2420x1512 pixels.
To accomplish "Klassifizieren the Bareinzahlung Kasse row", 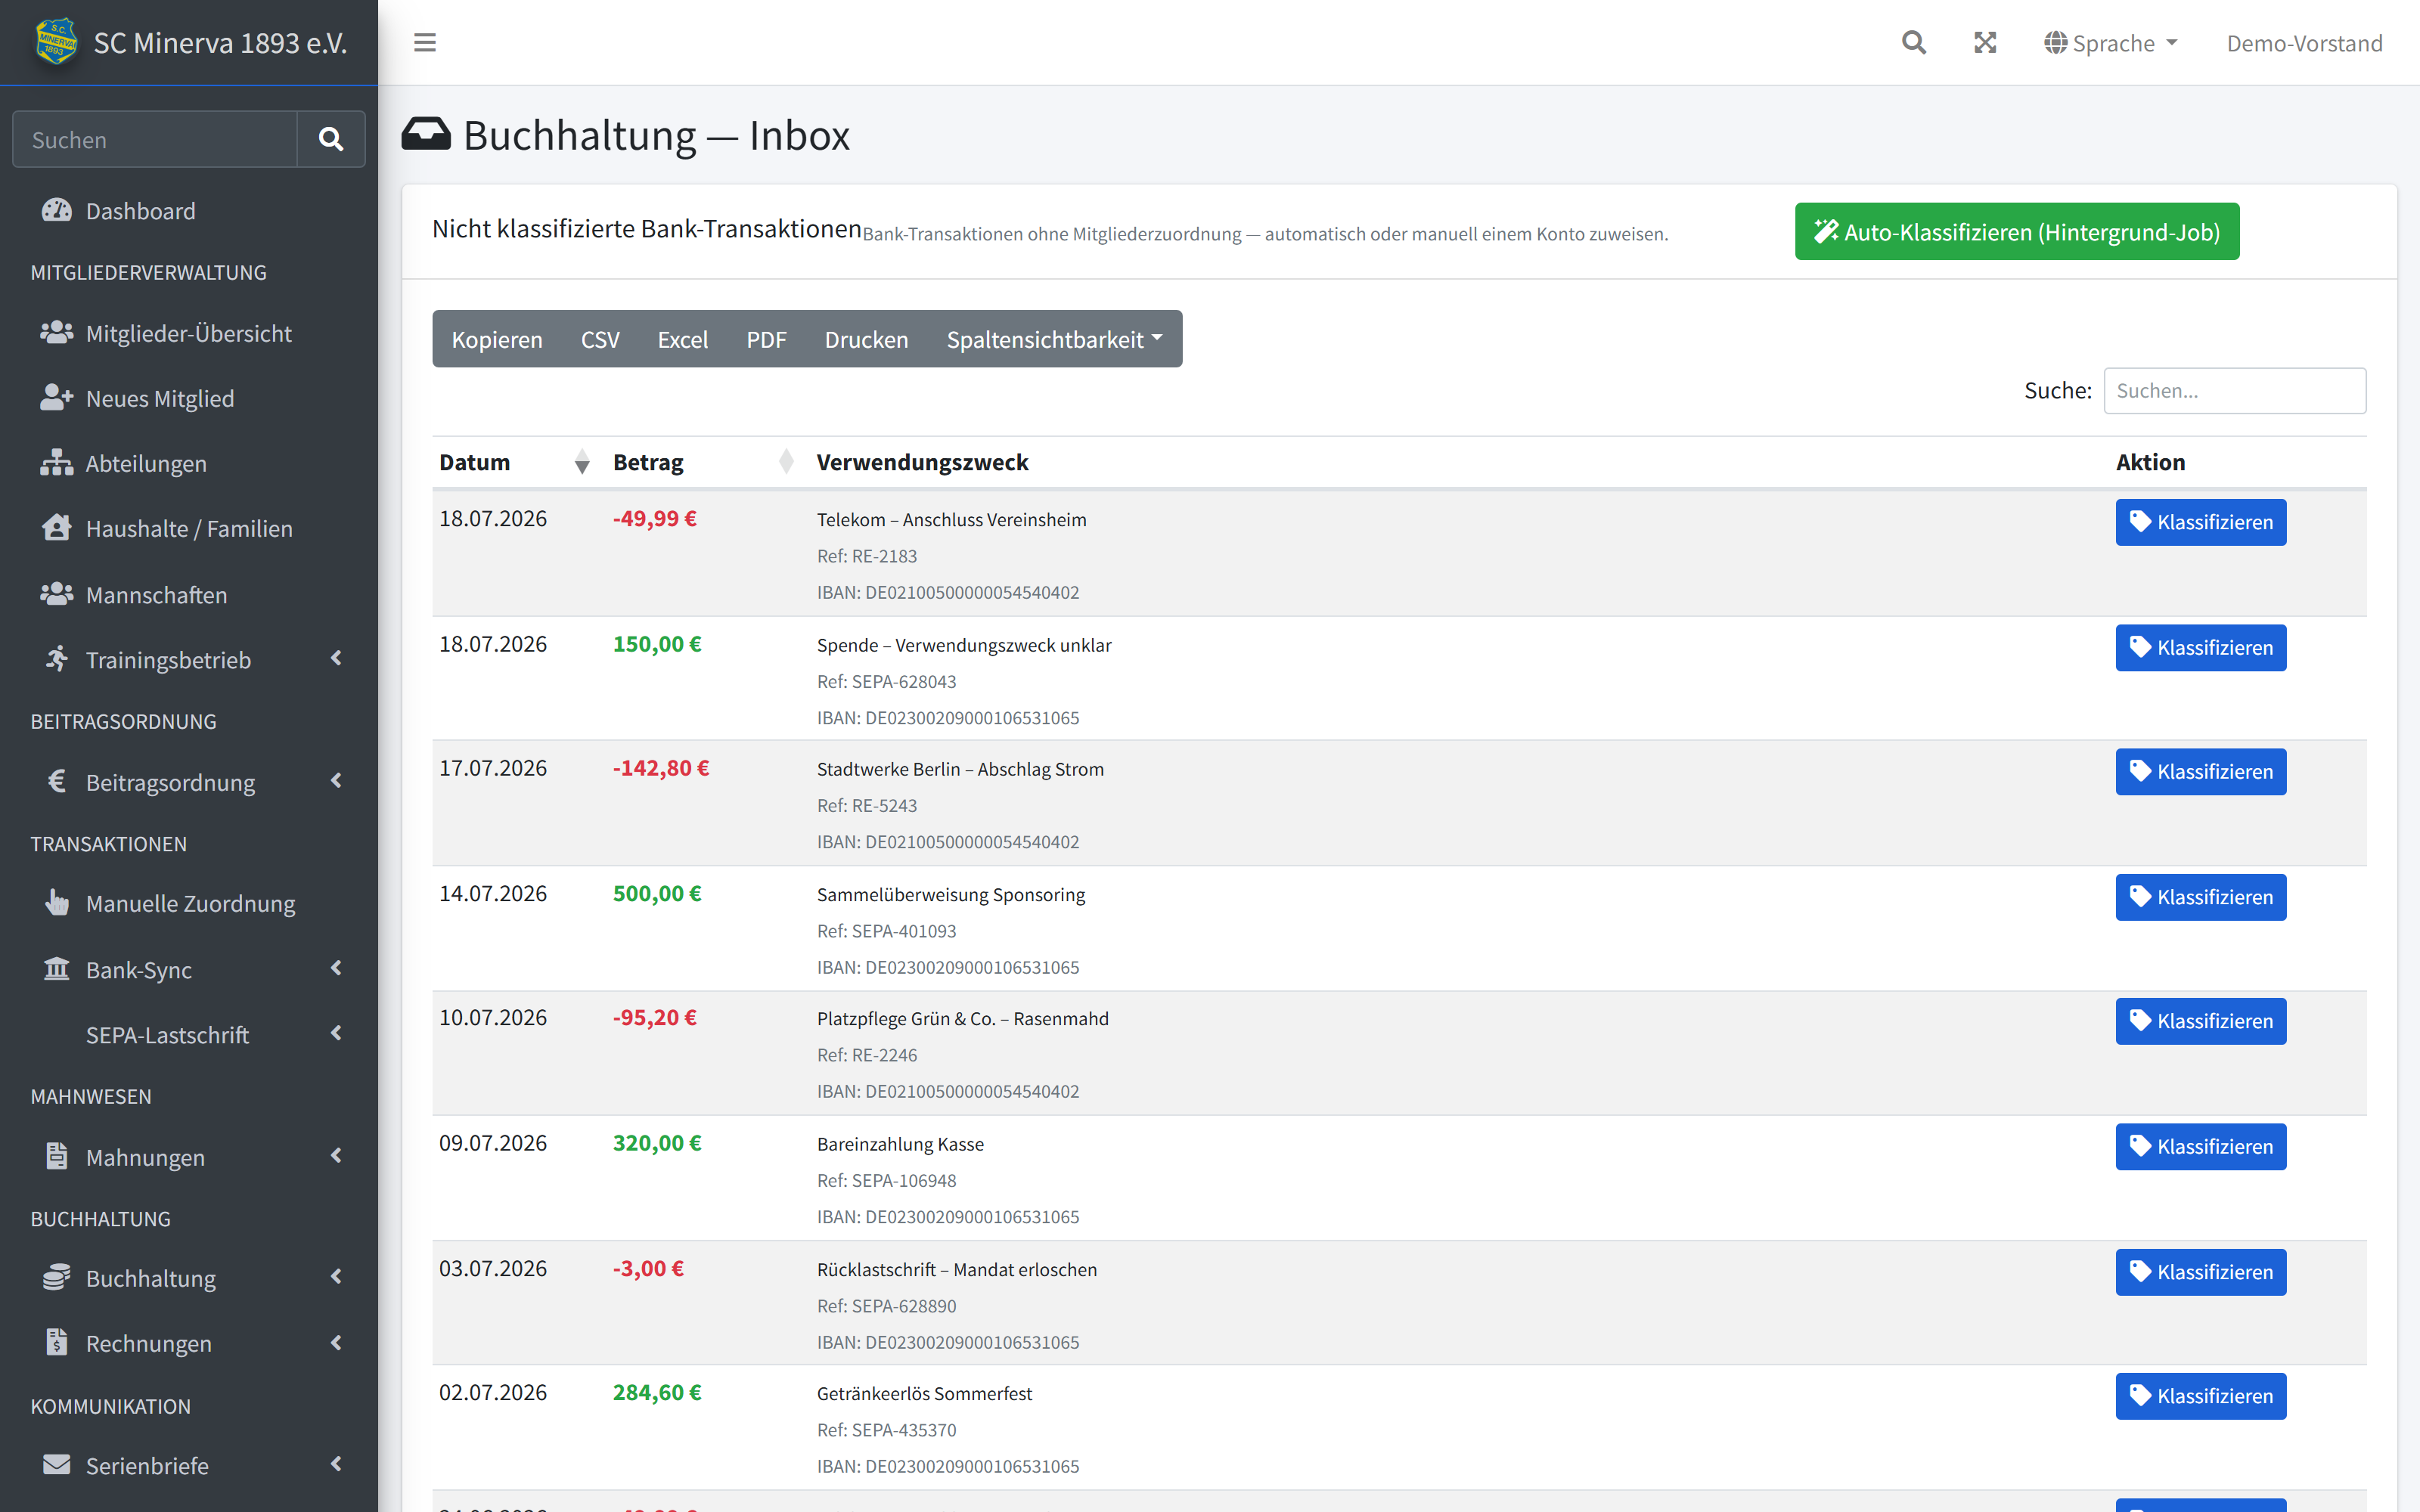I will (2200, 1147).
